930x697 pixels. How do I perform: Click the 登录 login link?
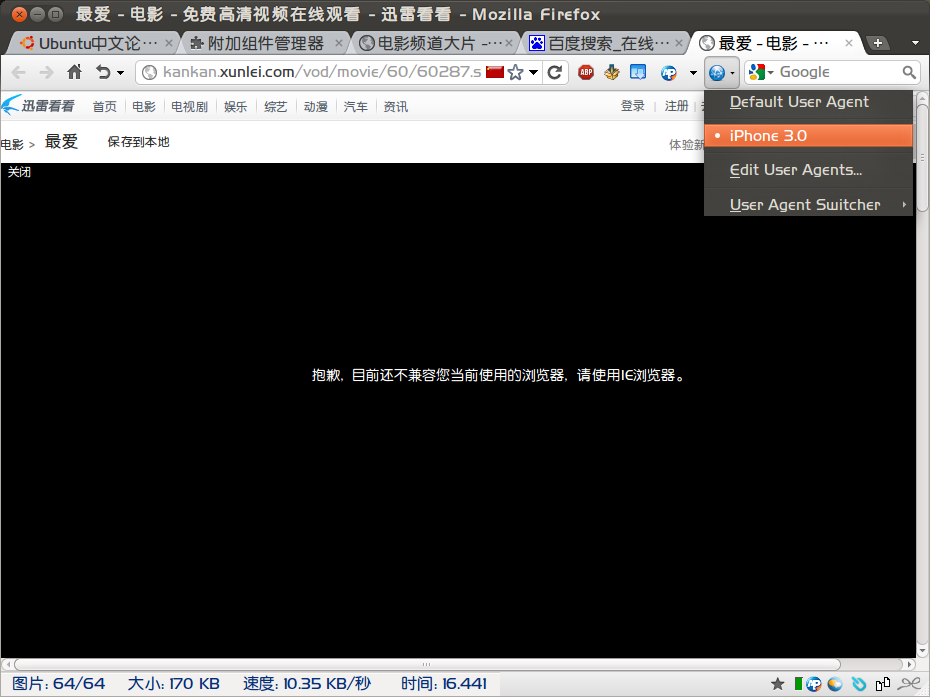point(632,106)
